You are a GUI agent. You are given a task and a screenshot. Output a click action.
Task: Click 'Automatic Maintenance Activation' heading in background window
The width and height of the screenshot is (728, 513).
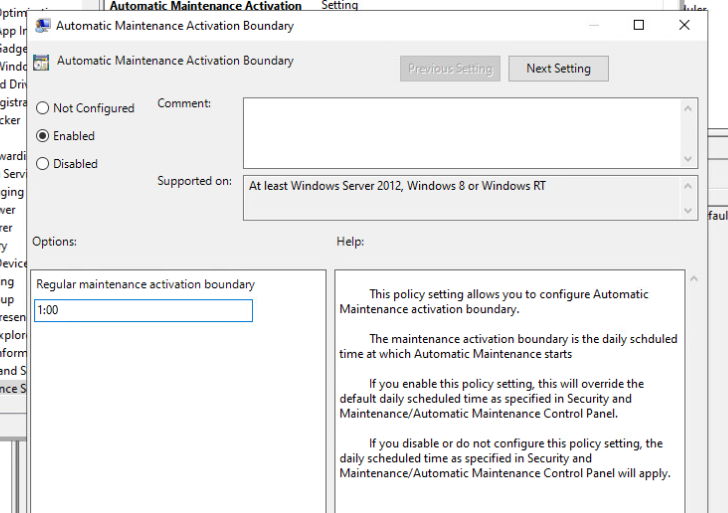click(206, 6)
